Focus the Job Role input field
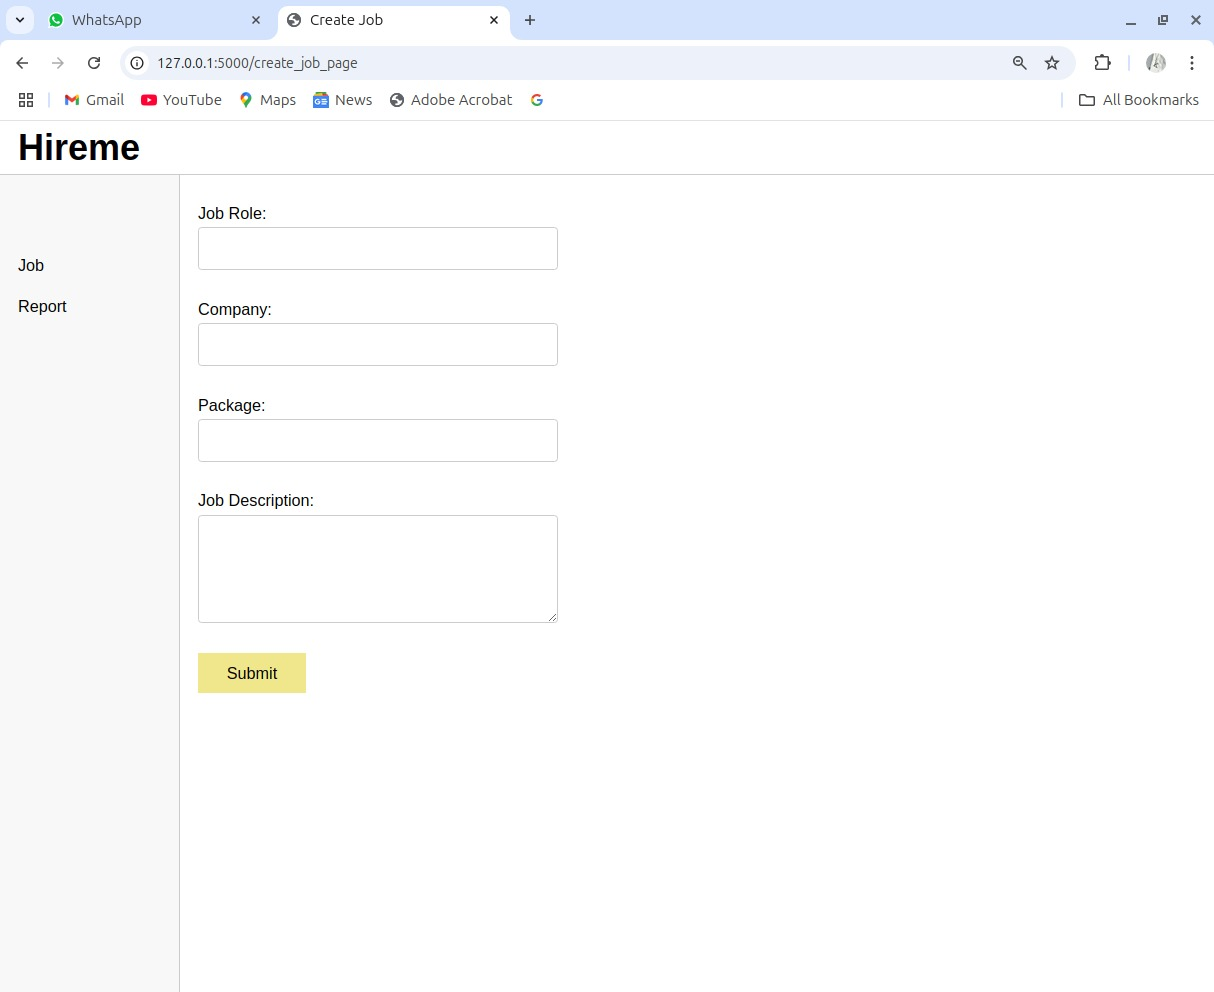 [378, 248]
